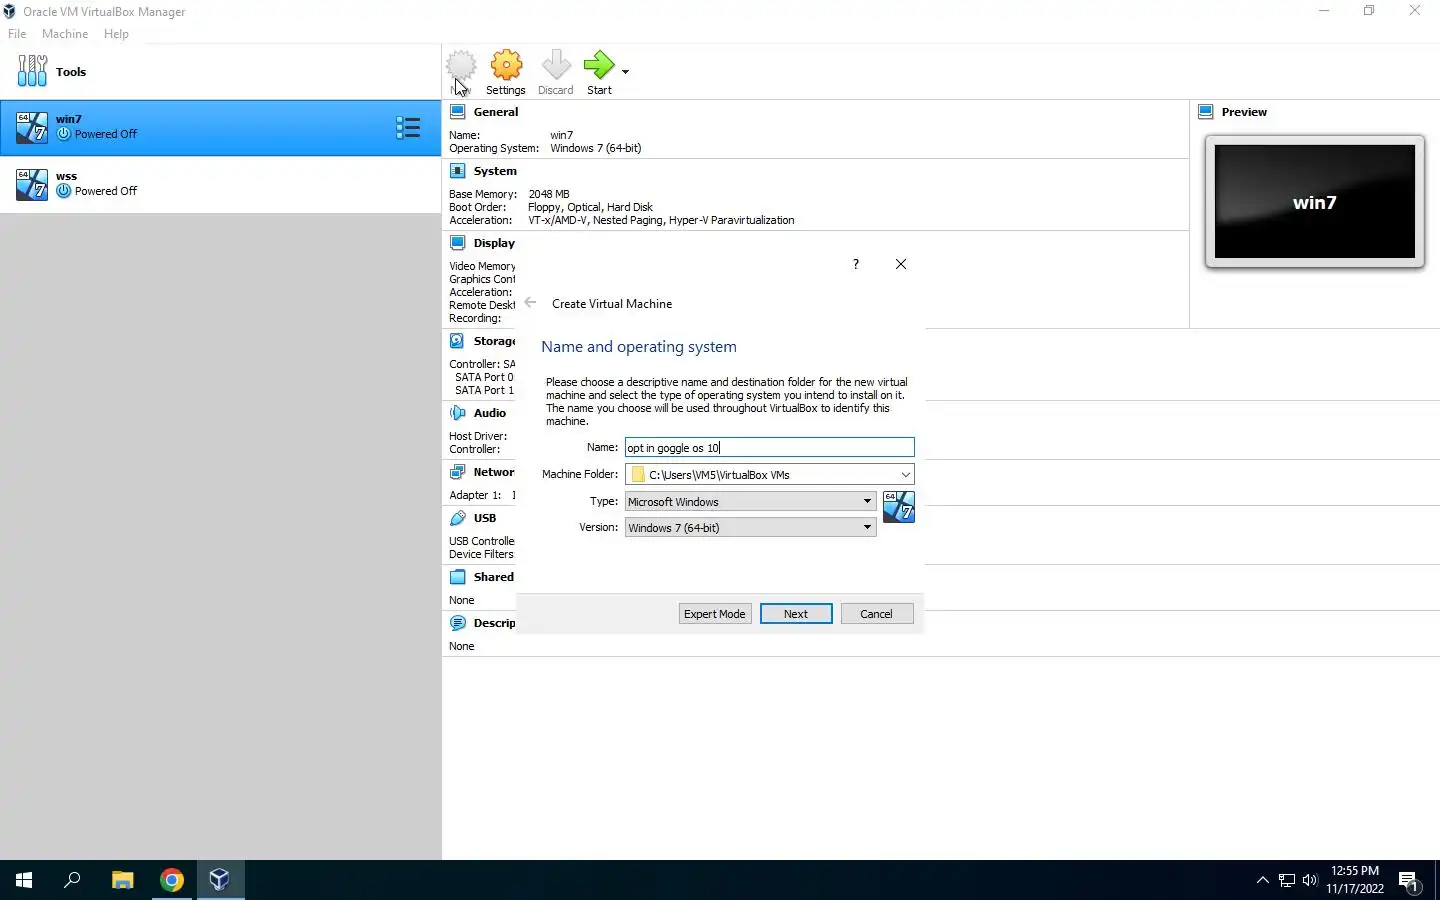Viewport: 1440px width, 900px height.
Task: Show hidden system tray icons
Action: [x=1262, y=881]
